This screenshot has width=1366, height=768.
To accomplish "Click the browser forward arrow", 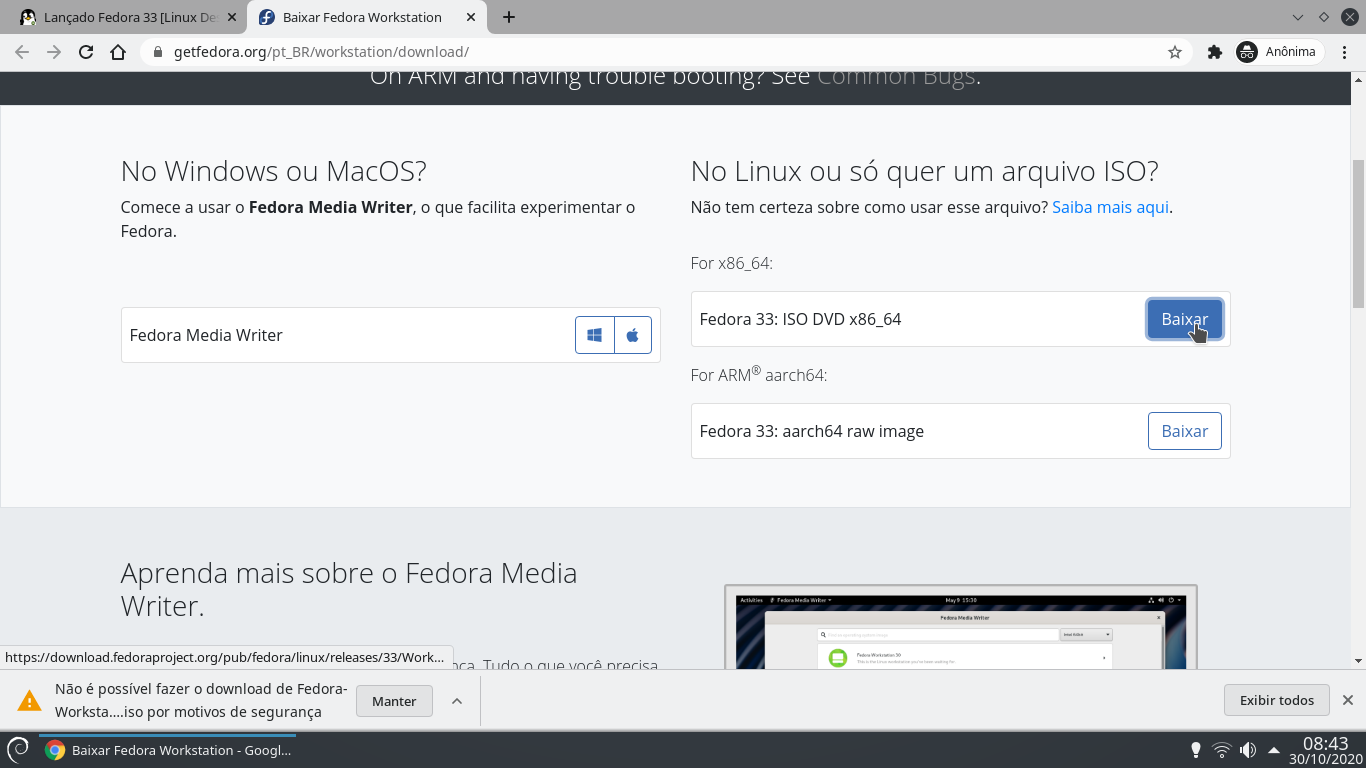I will [x=54, y=52].
